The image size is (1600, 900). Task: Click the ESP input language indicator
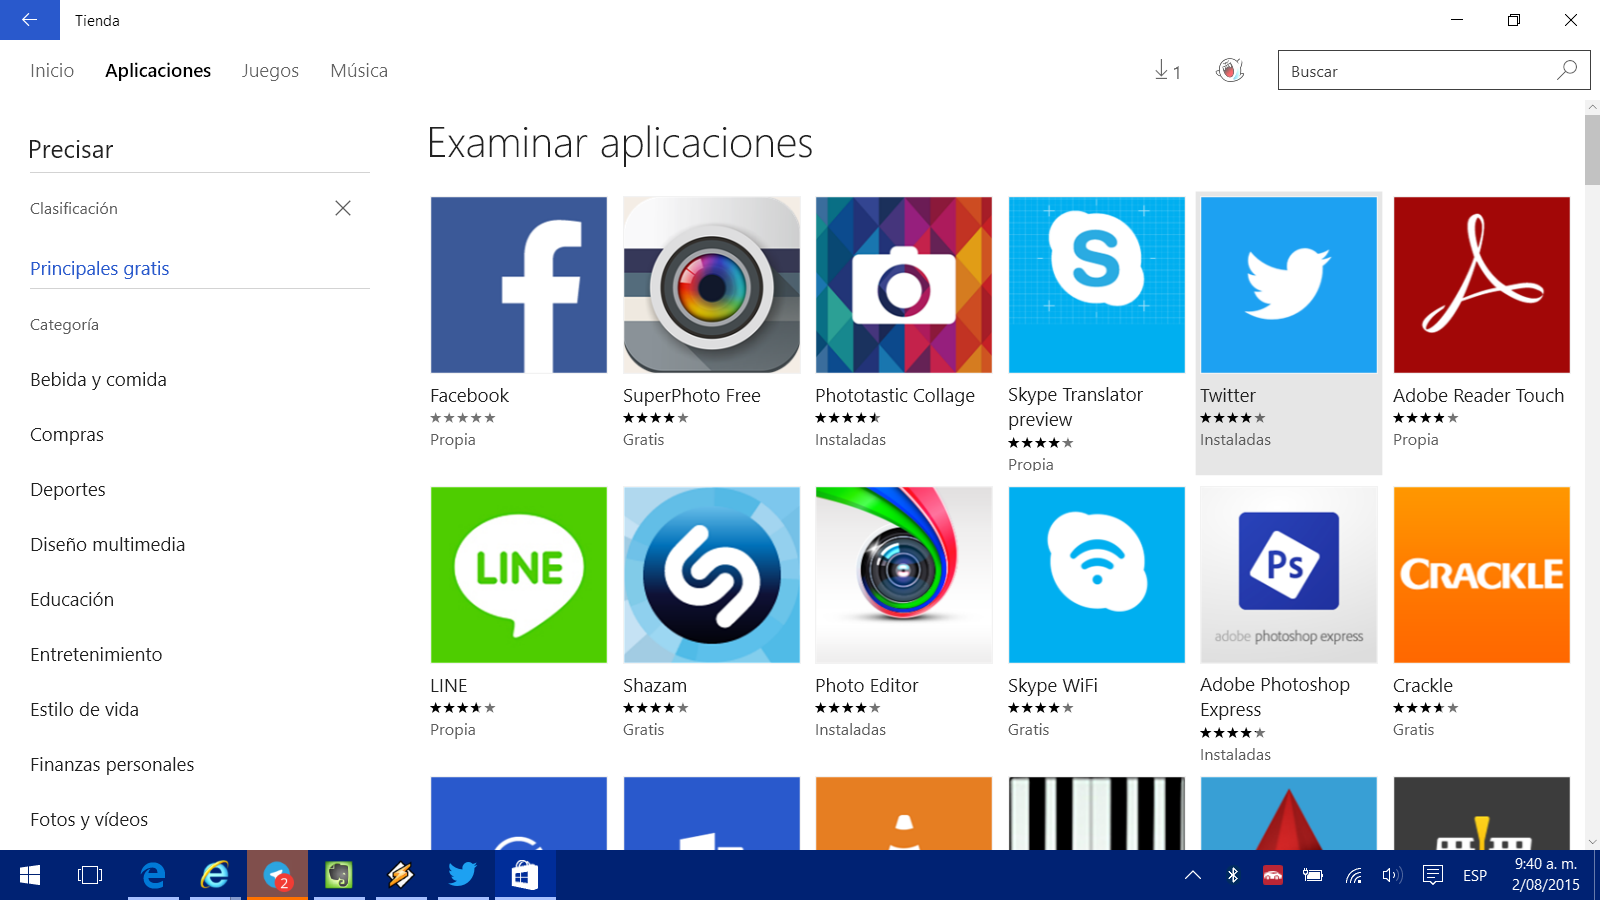pos(1475,875)
